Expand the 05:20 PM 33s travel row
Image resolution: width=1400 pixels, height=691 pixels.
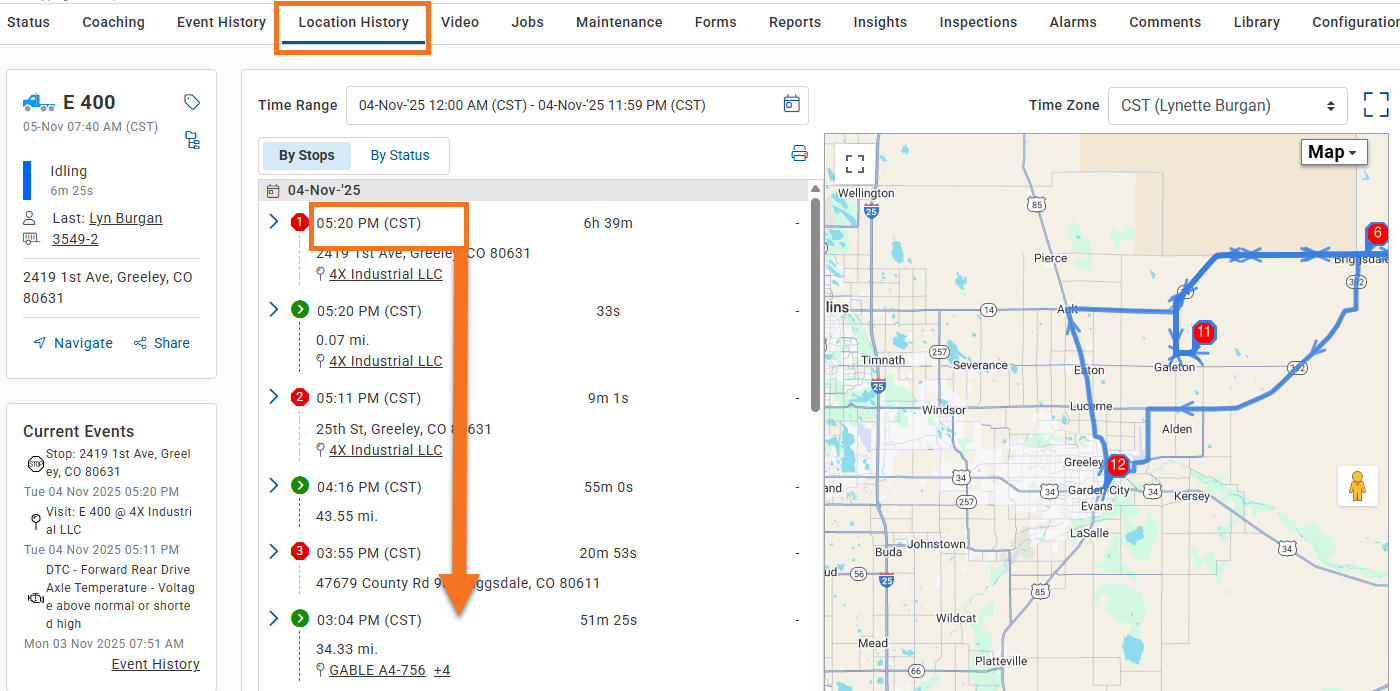[273, 309]
